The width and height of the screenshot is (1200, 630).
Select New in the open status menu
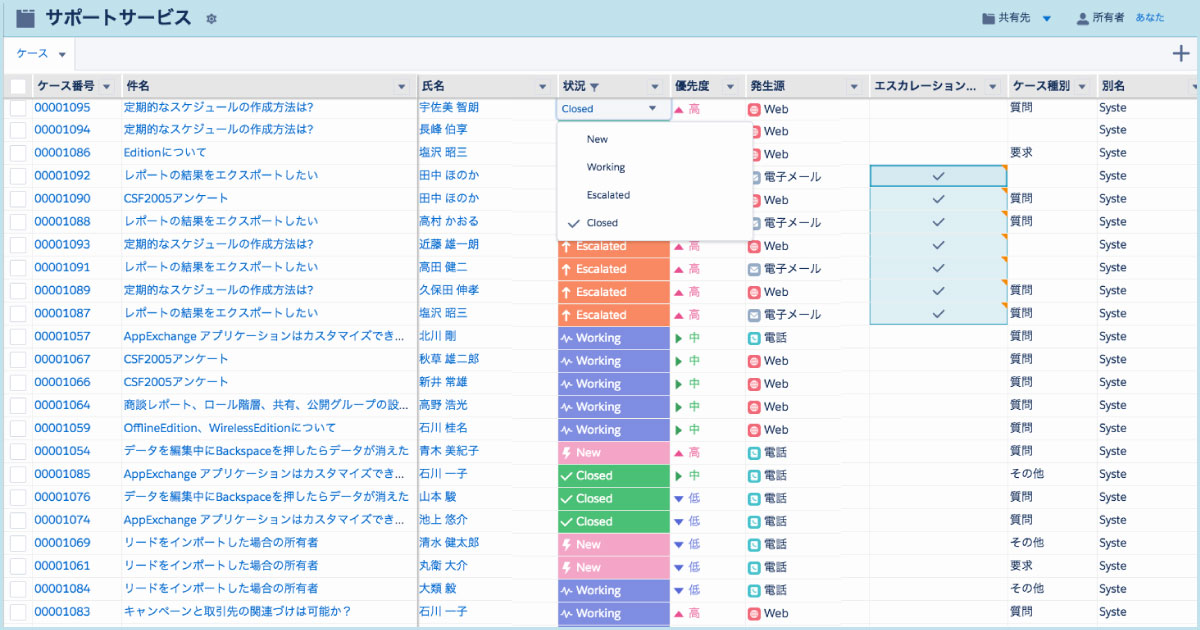point(596,139)
